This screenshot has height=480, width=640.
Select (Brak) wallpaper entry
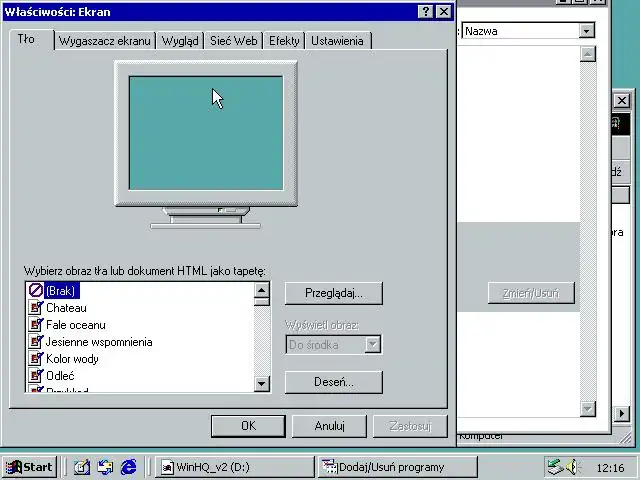(x=61, y=291)
